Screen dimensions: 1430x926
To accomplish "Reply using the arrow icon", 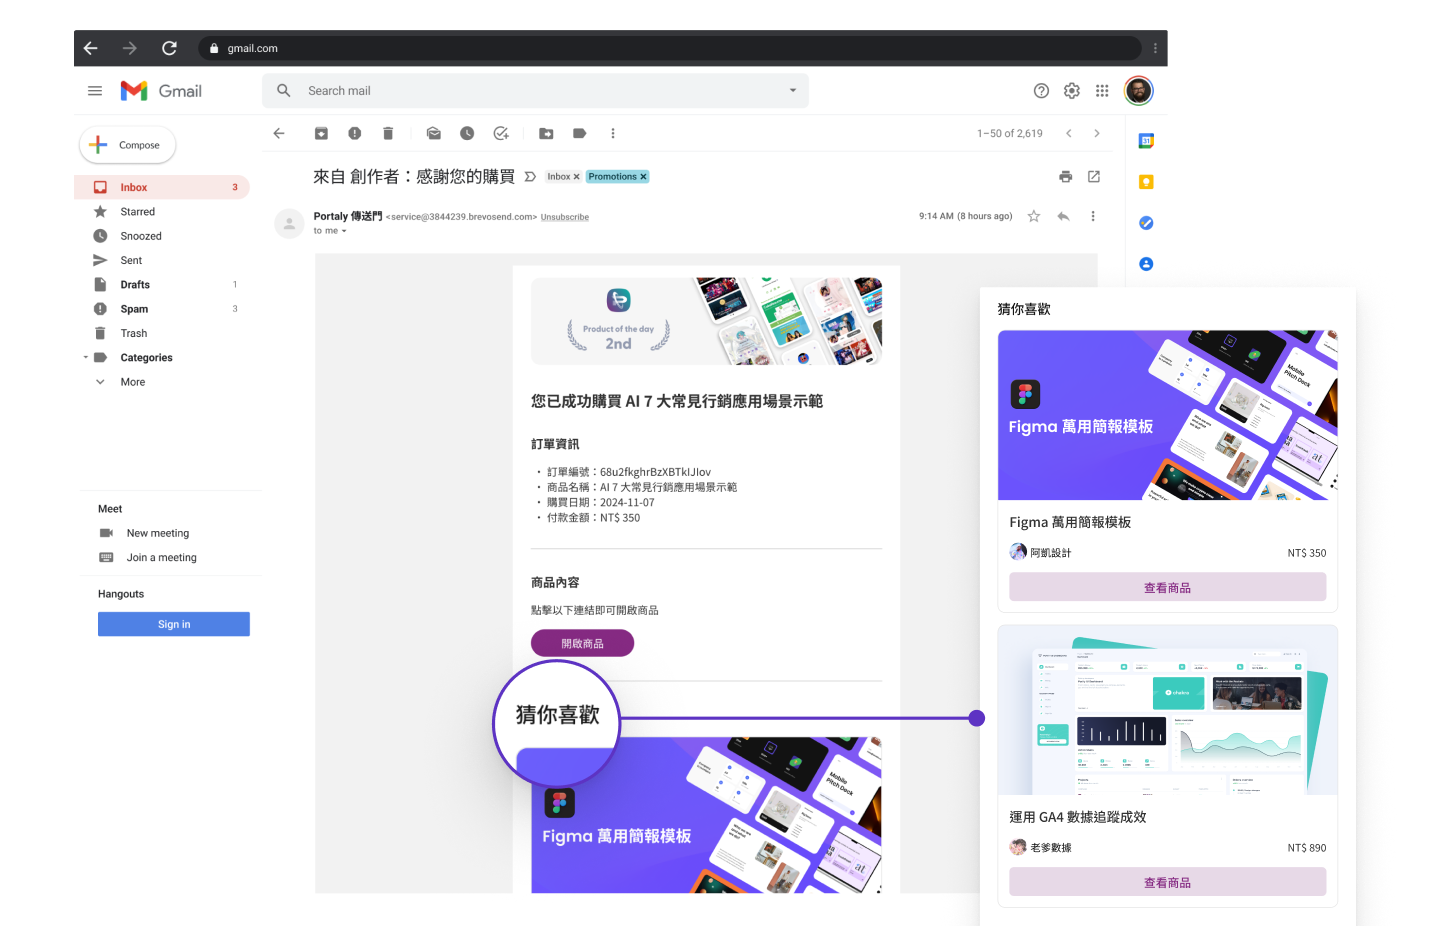I will pyautogui.click(x=1063, y=216).
